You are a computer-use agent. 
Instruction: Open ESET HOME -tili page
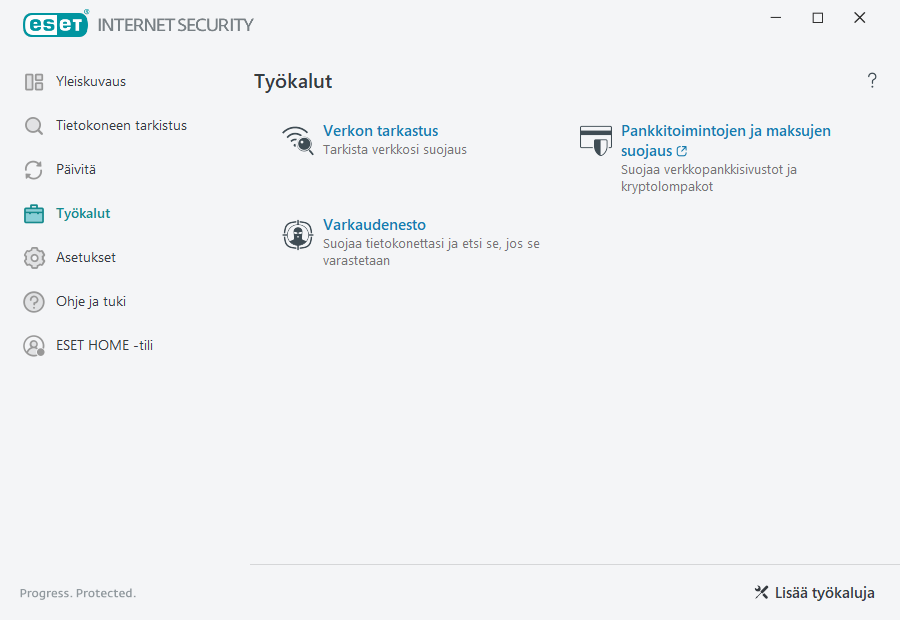coord(104,346)
